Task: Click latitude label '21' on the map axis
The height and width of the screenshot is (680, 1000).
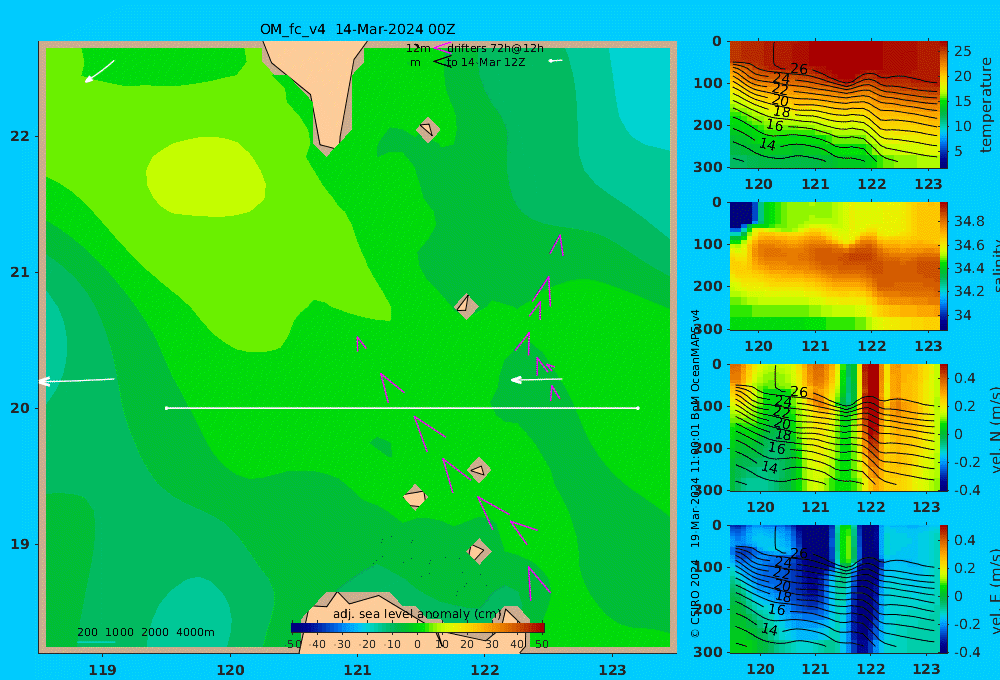Action: point(20,272)
